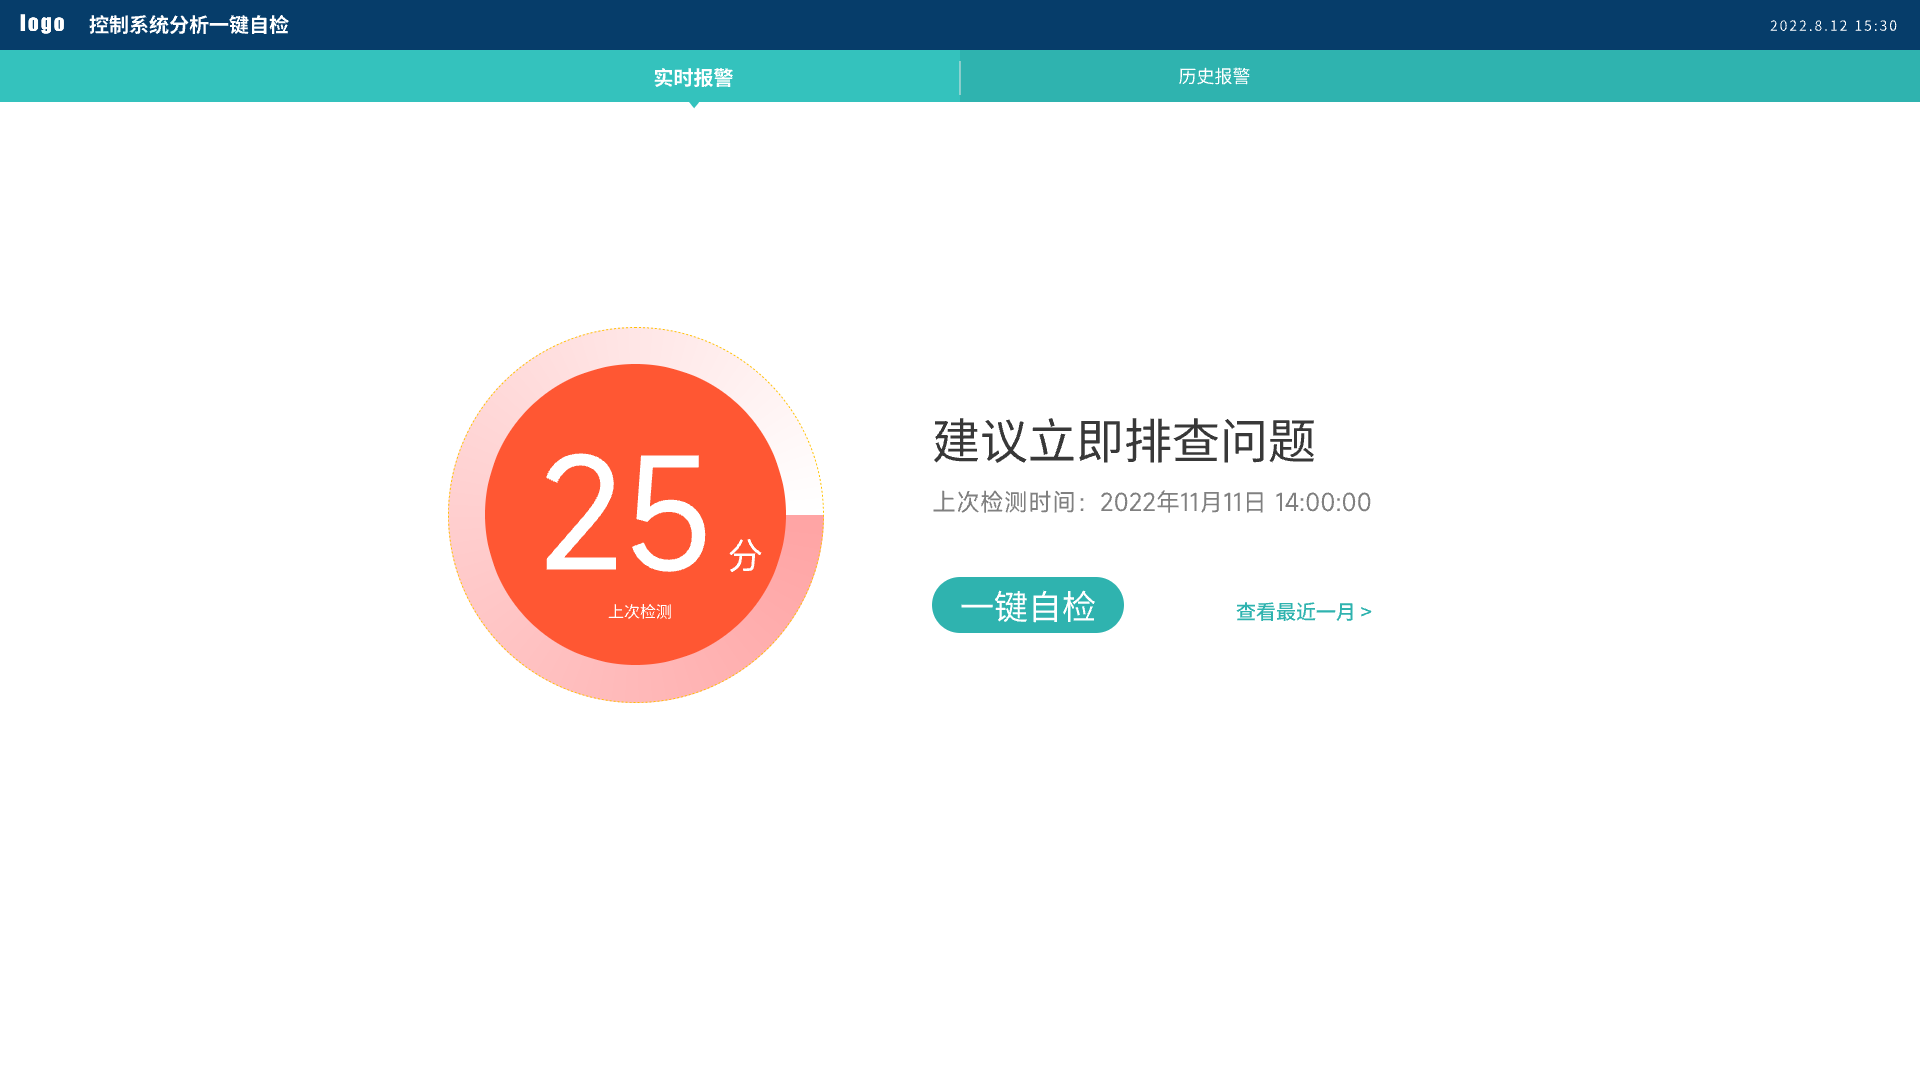Click the 上次检测时间 2022年11月11日 text
This screenshot has width=1920, height=1080.
pyautogui.click(x=1152, y=502)
